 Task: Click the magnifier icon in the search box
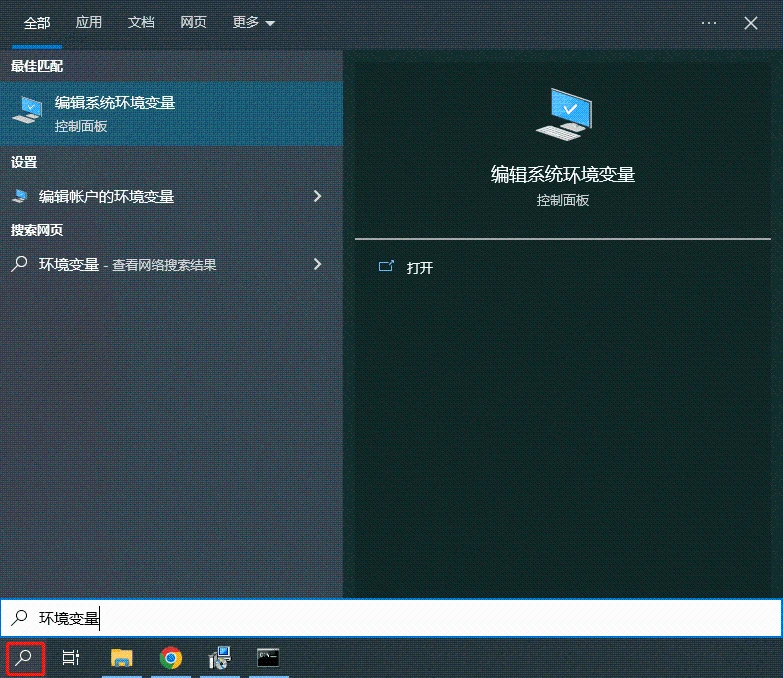pos(19,618)
